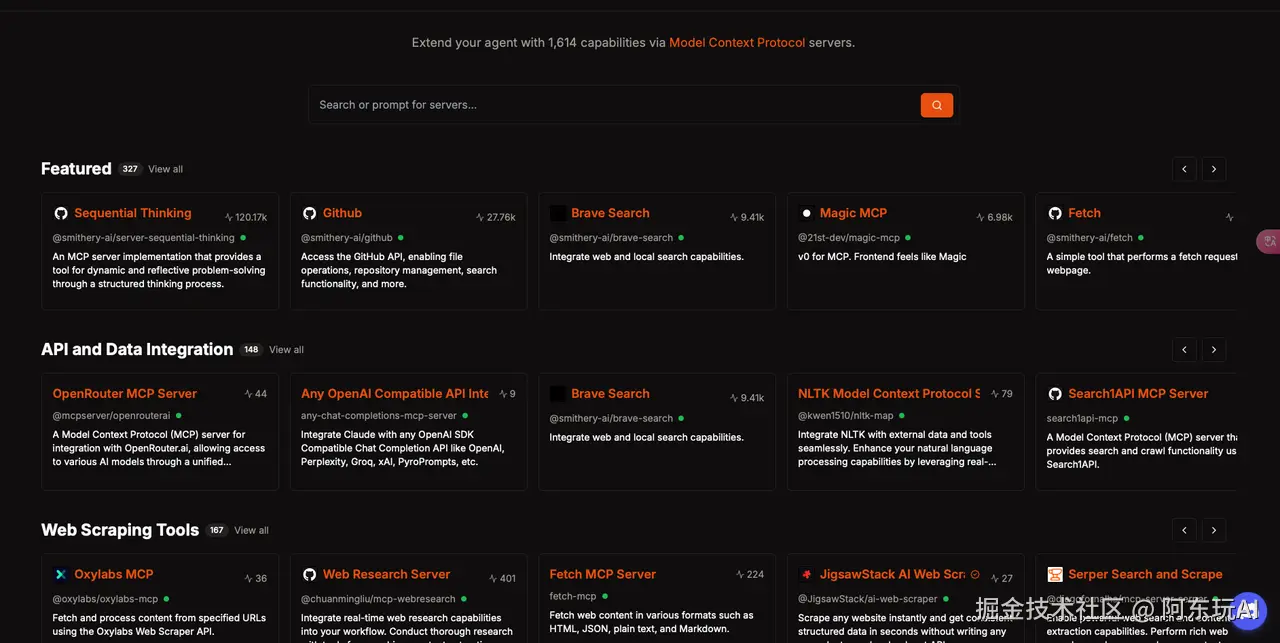Viewport: 1280px width, 643px height.
Task: Click the 148 badge beside API and Data Integration
Action: [251, 350]
